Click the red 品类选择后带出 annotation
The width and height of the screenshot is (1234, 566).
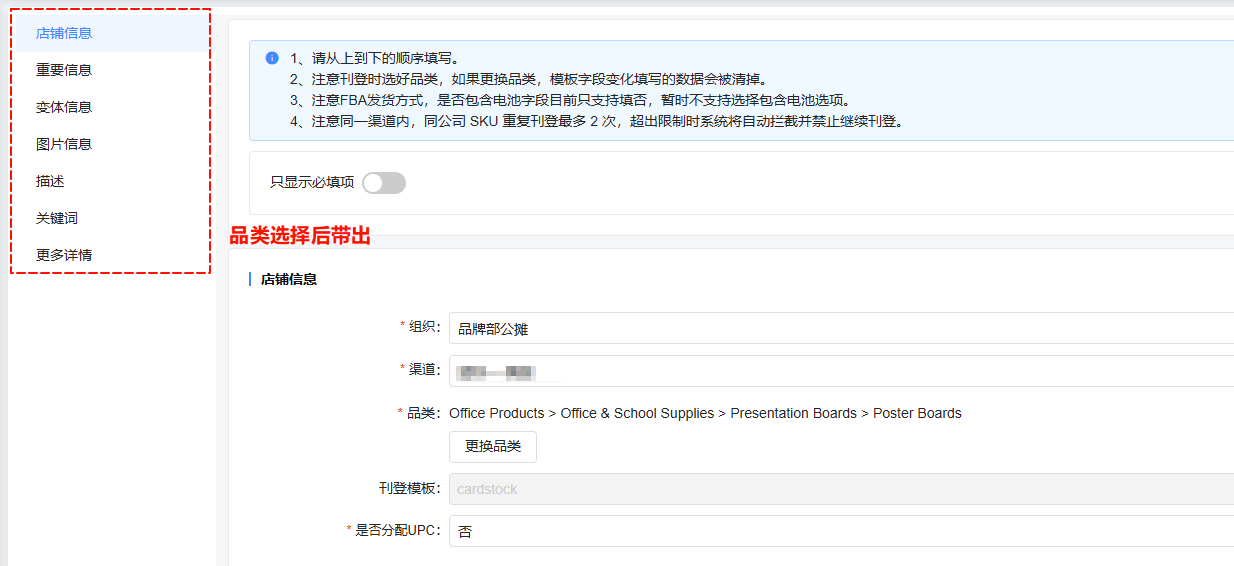click(x=300, y=236)
